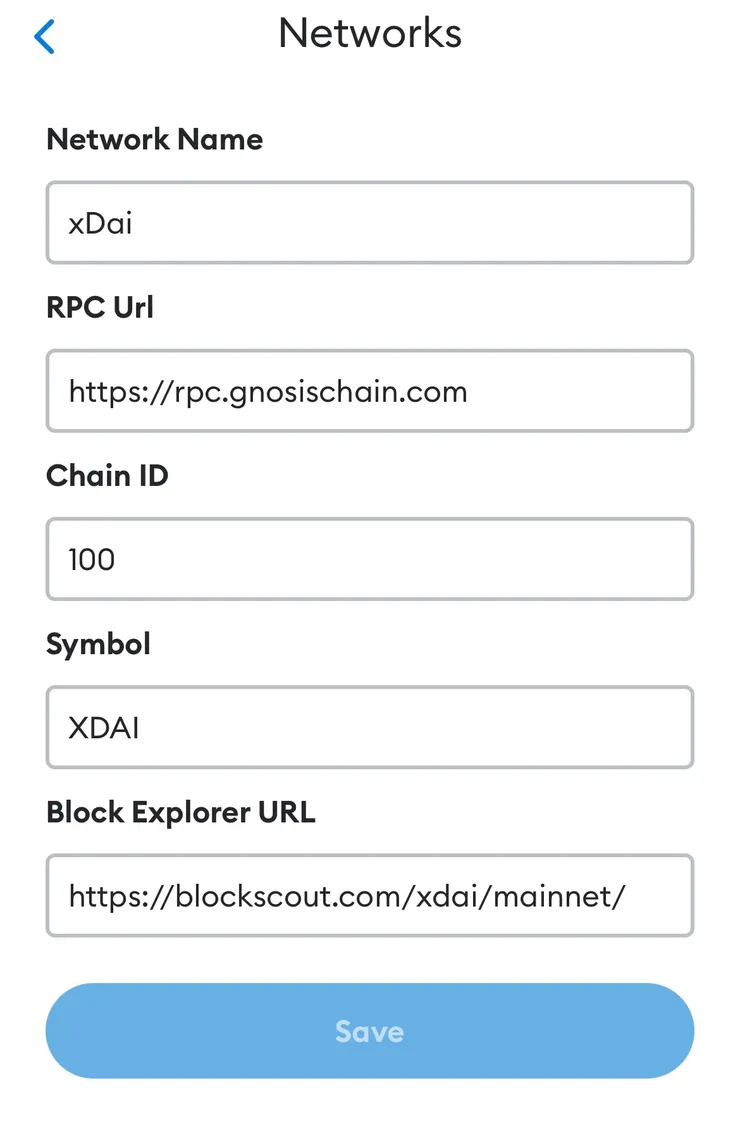The height and width of the screenshot is (1130, 740).
Task: Click the Block Explorer URL label
Action: click(x=181, y=811)
